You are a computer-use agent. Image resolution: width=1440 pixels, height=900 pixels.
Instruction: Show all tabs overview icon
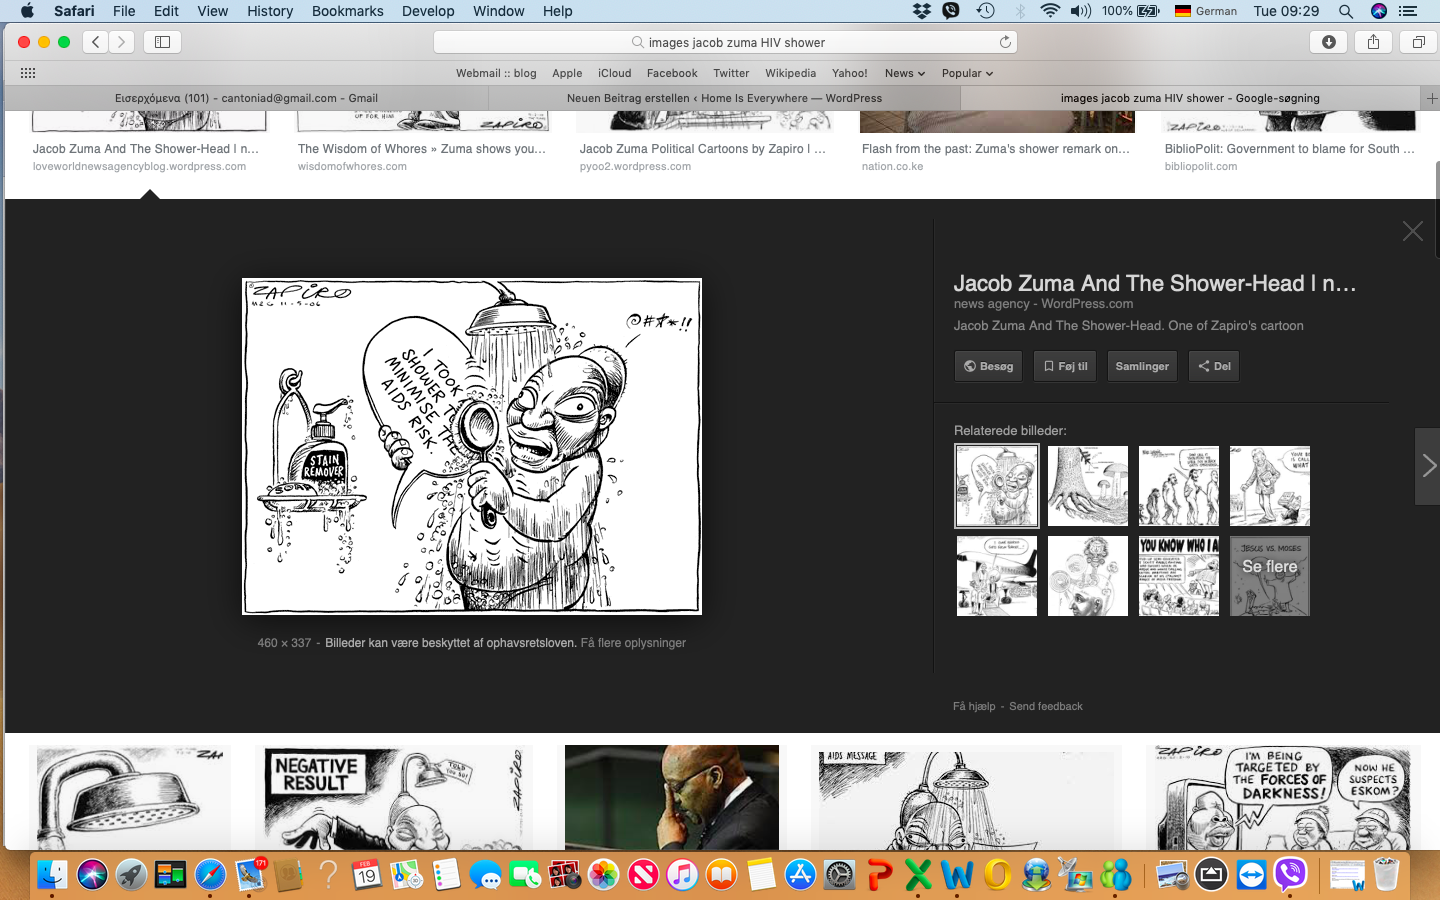pos(1418,42)
